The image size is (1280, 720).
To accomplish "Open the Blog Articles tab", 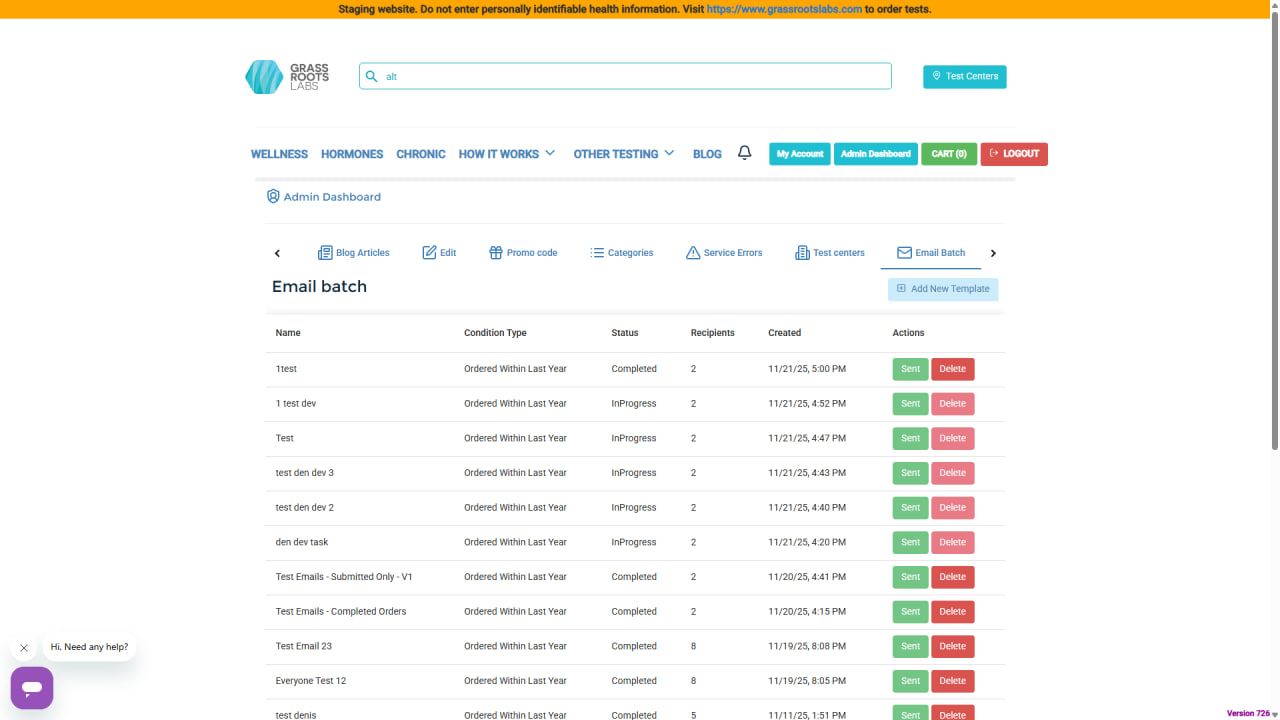I will (x=354, y=253).
